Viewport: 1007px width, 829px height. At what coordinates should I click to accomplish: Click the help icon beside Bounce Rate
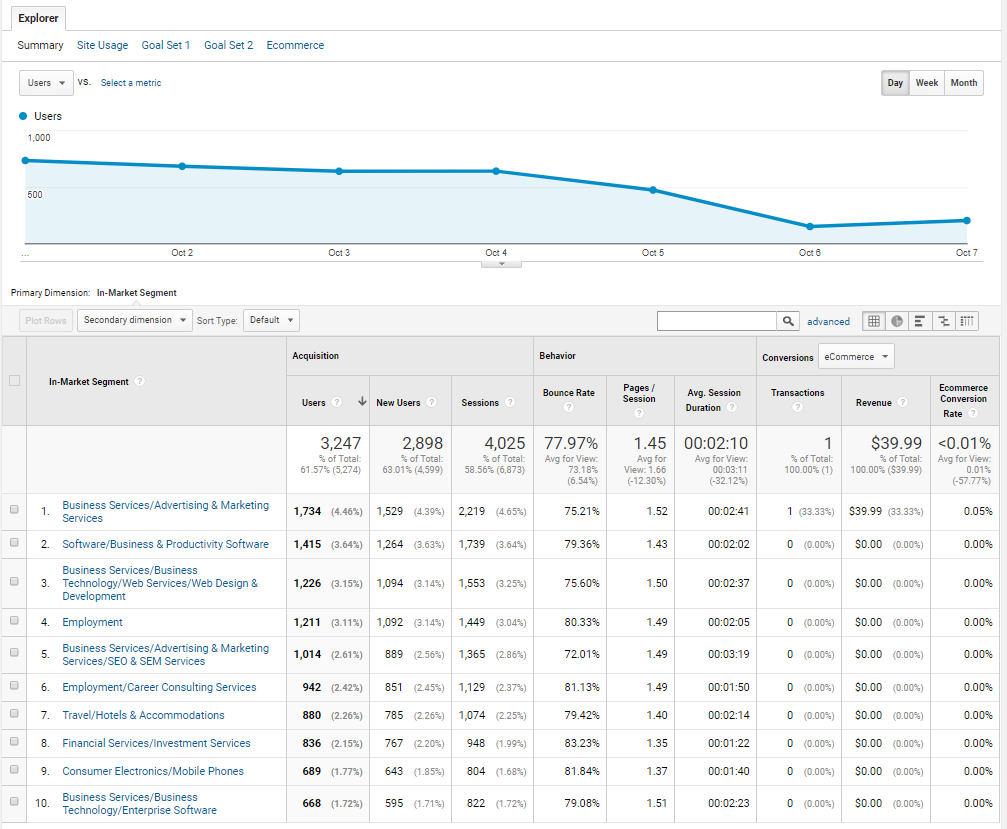[569, 407]
